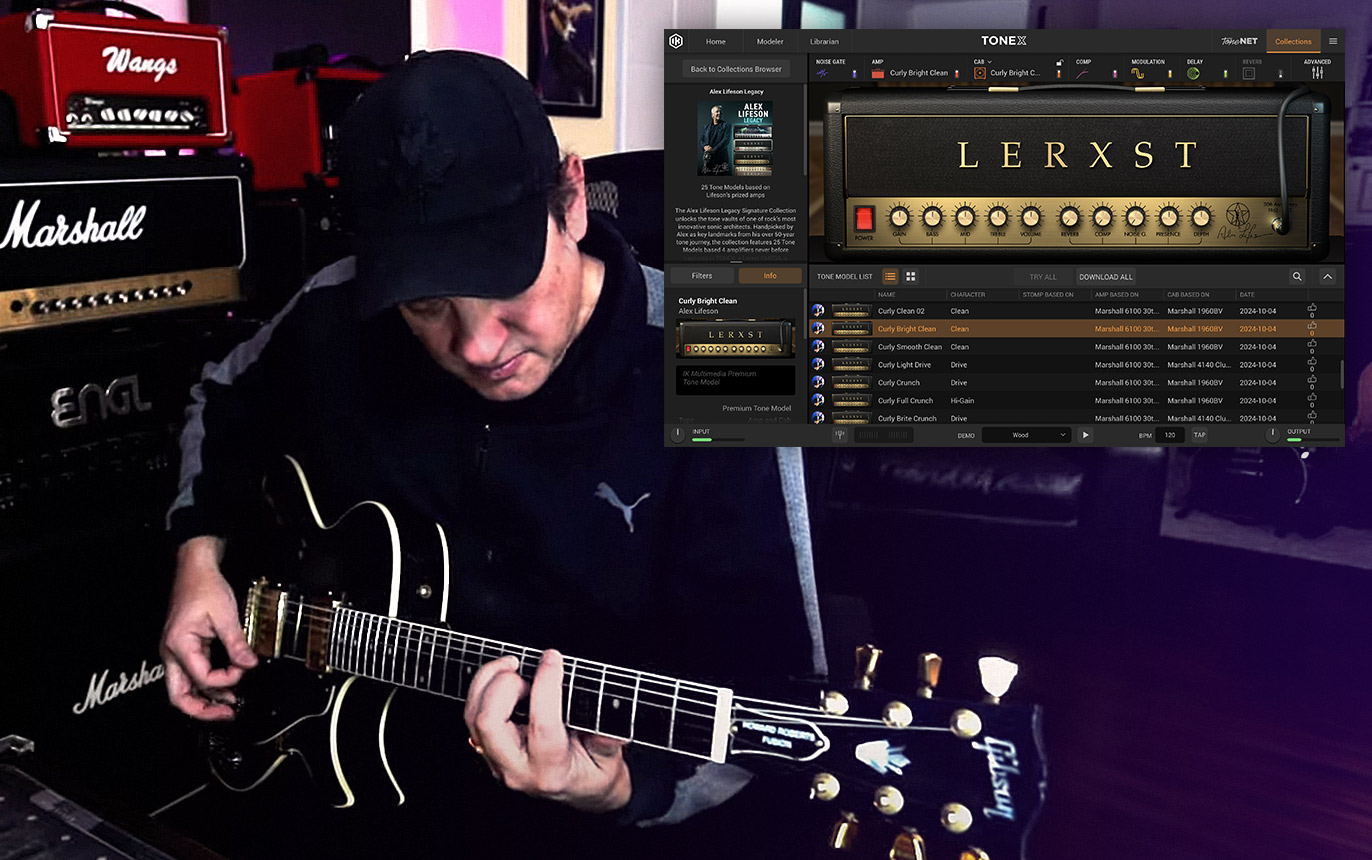This screenshot has width=1372, height=860.
Task: Switch to the Modeler tab
Action: coord(770,41)
